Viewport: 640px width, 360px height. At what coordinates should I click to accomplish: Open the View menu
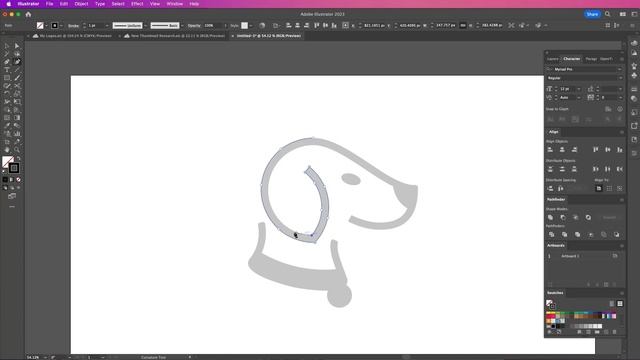click(x=155, y=4)
